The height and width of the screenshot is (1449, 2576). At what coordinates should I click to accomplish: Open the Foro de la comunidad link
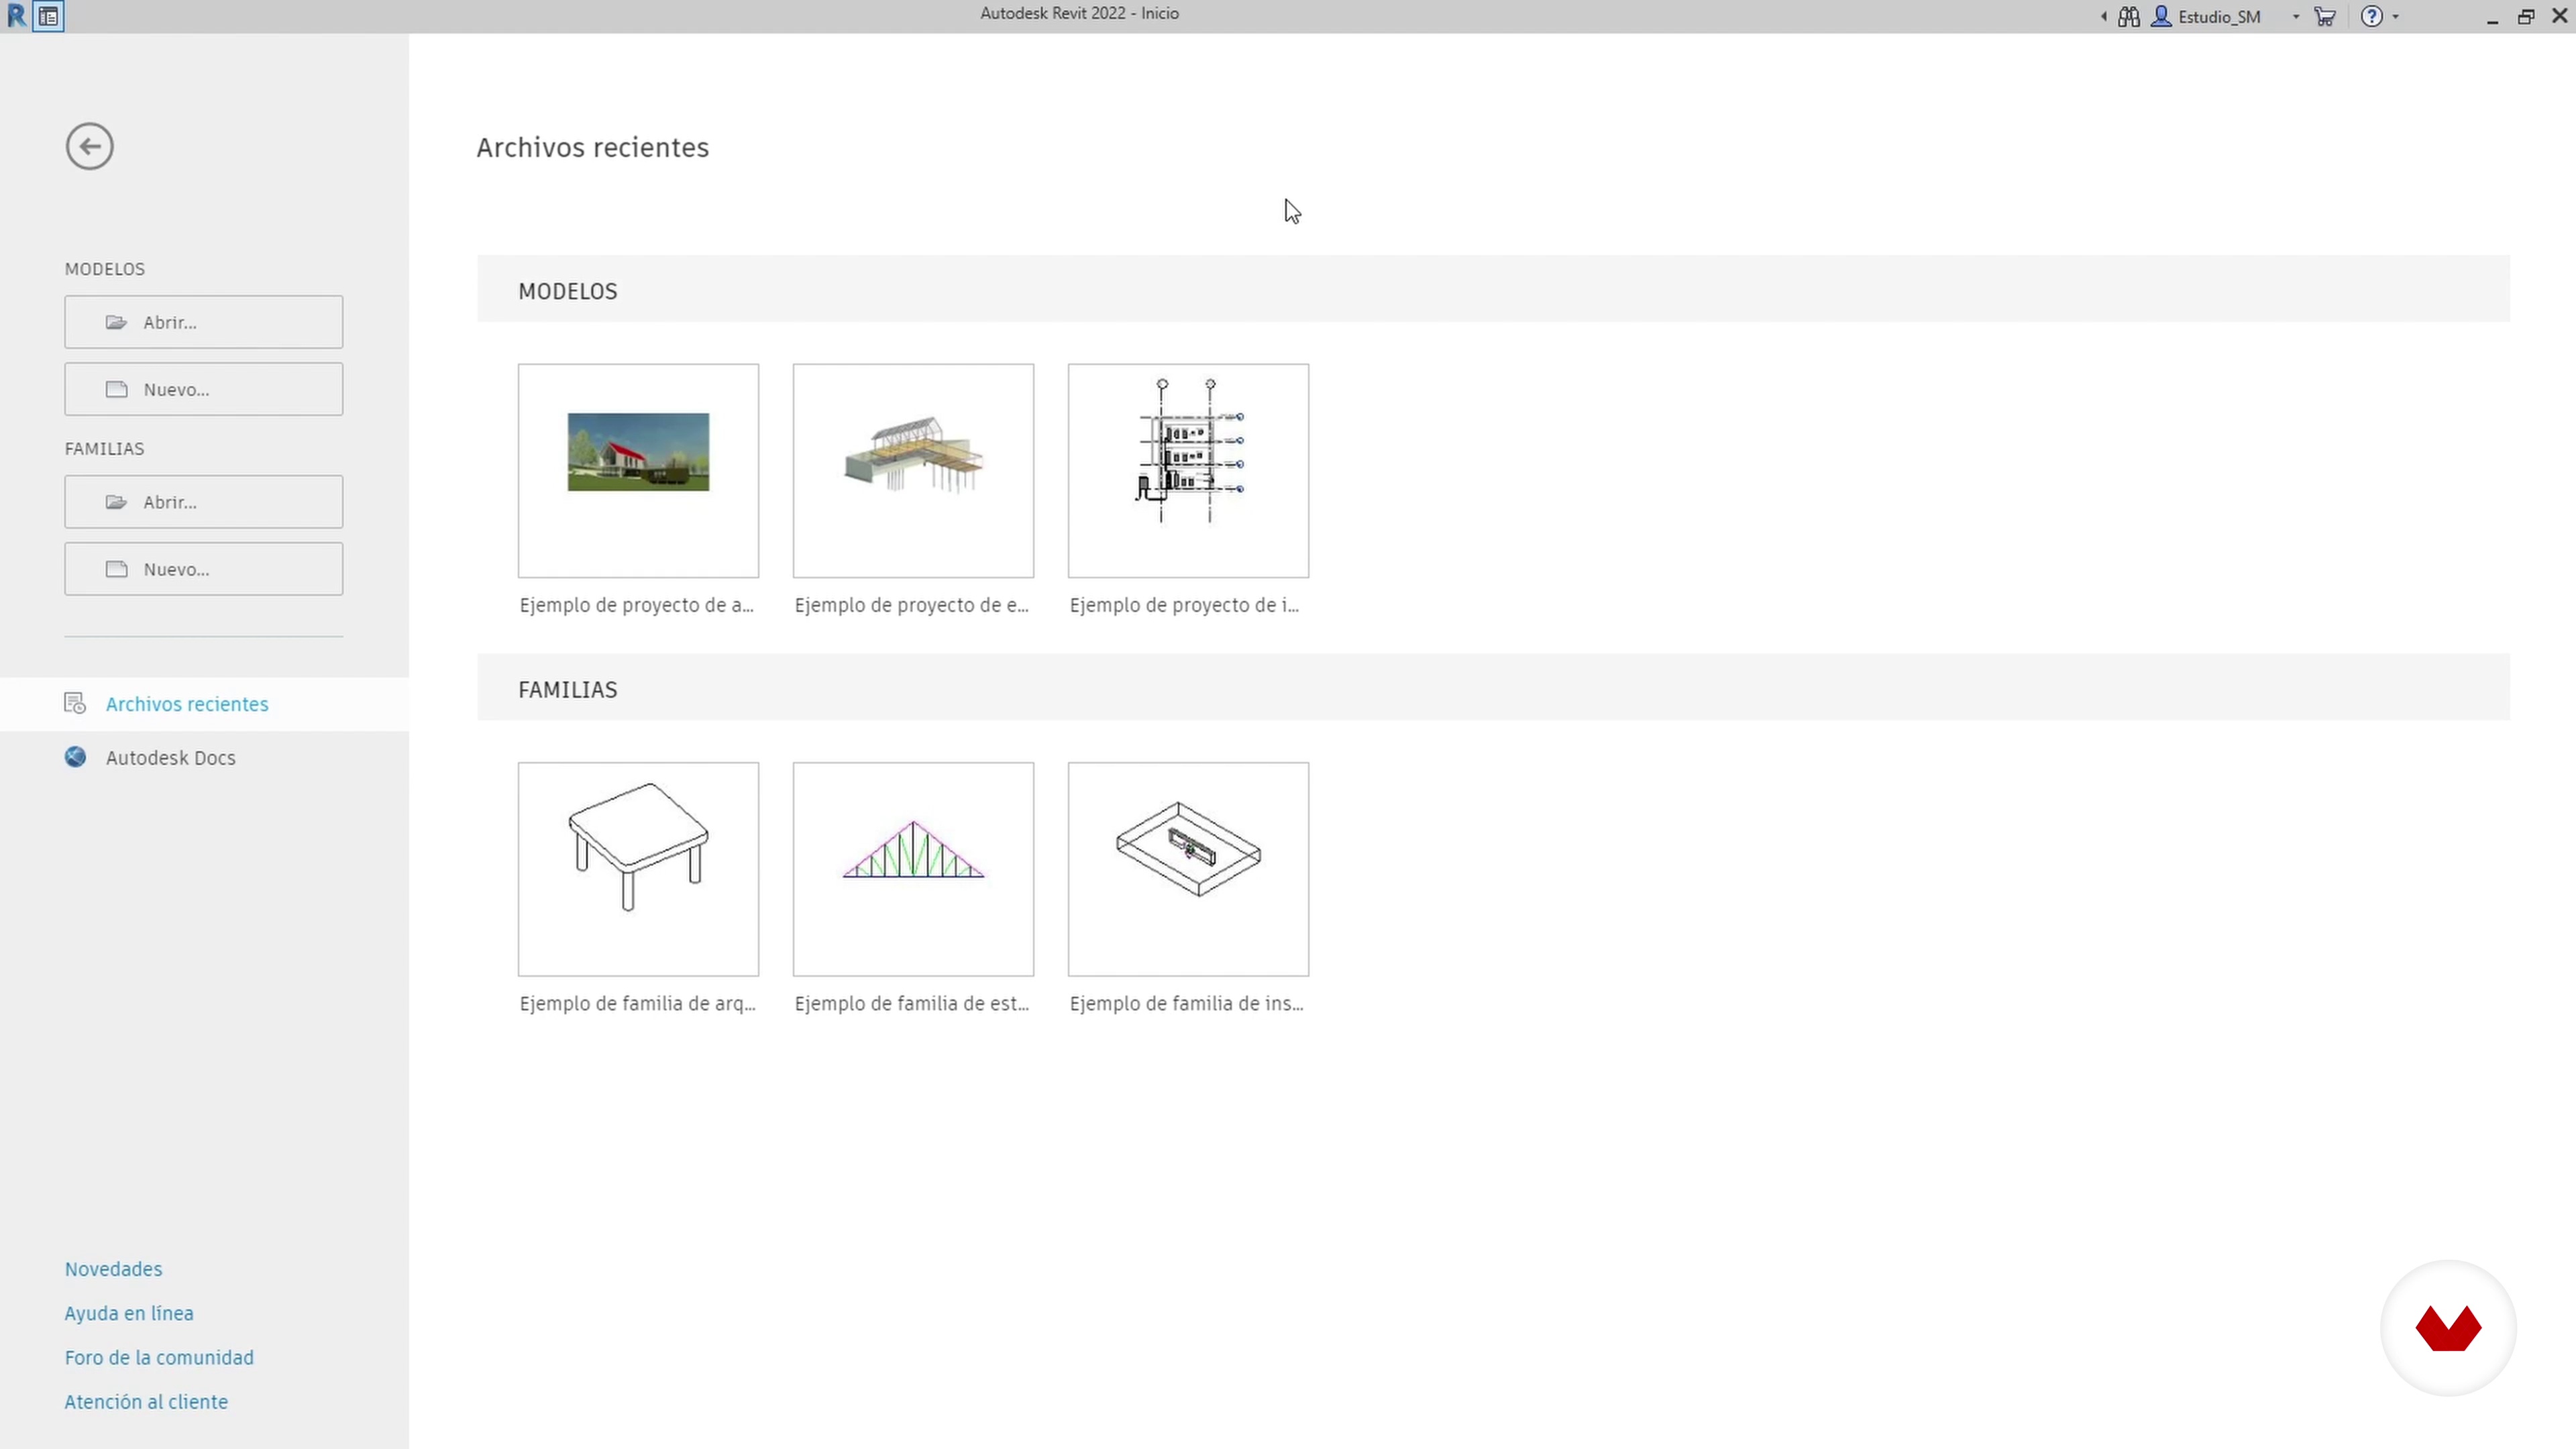click(159, 1357)
